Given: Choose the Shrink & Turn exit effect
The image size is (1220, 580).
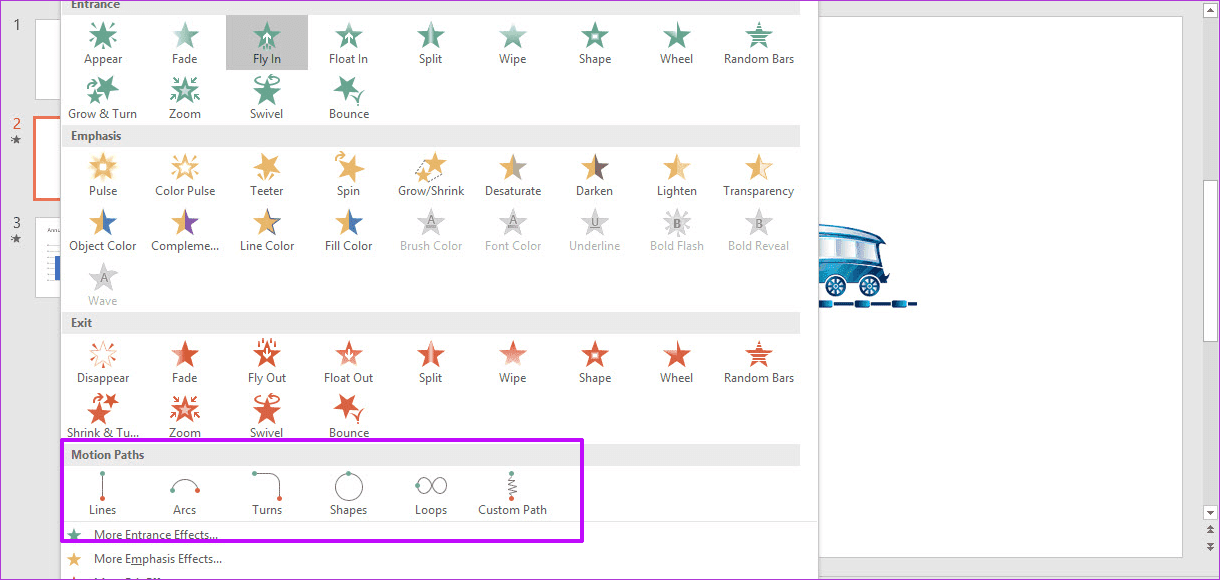Looking at the screenshot, I should (103, 416).
